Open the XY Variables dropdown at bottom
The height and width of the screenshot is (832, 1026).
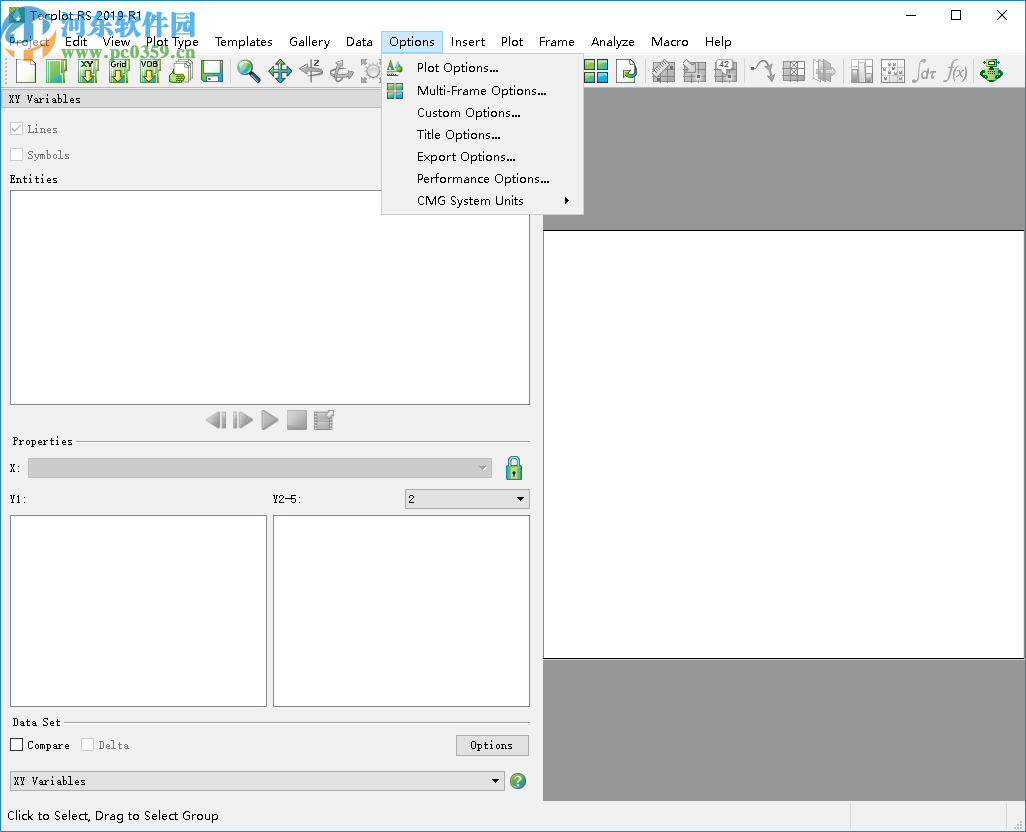pos(257,781)
